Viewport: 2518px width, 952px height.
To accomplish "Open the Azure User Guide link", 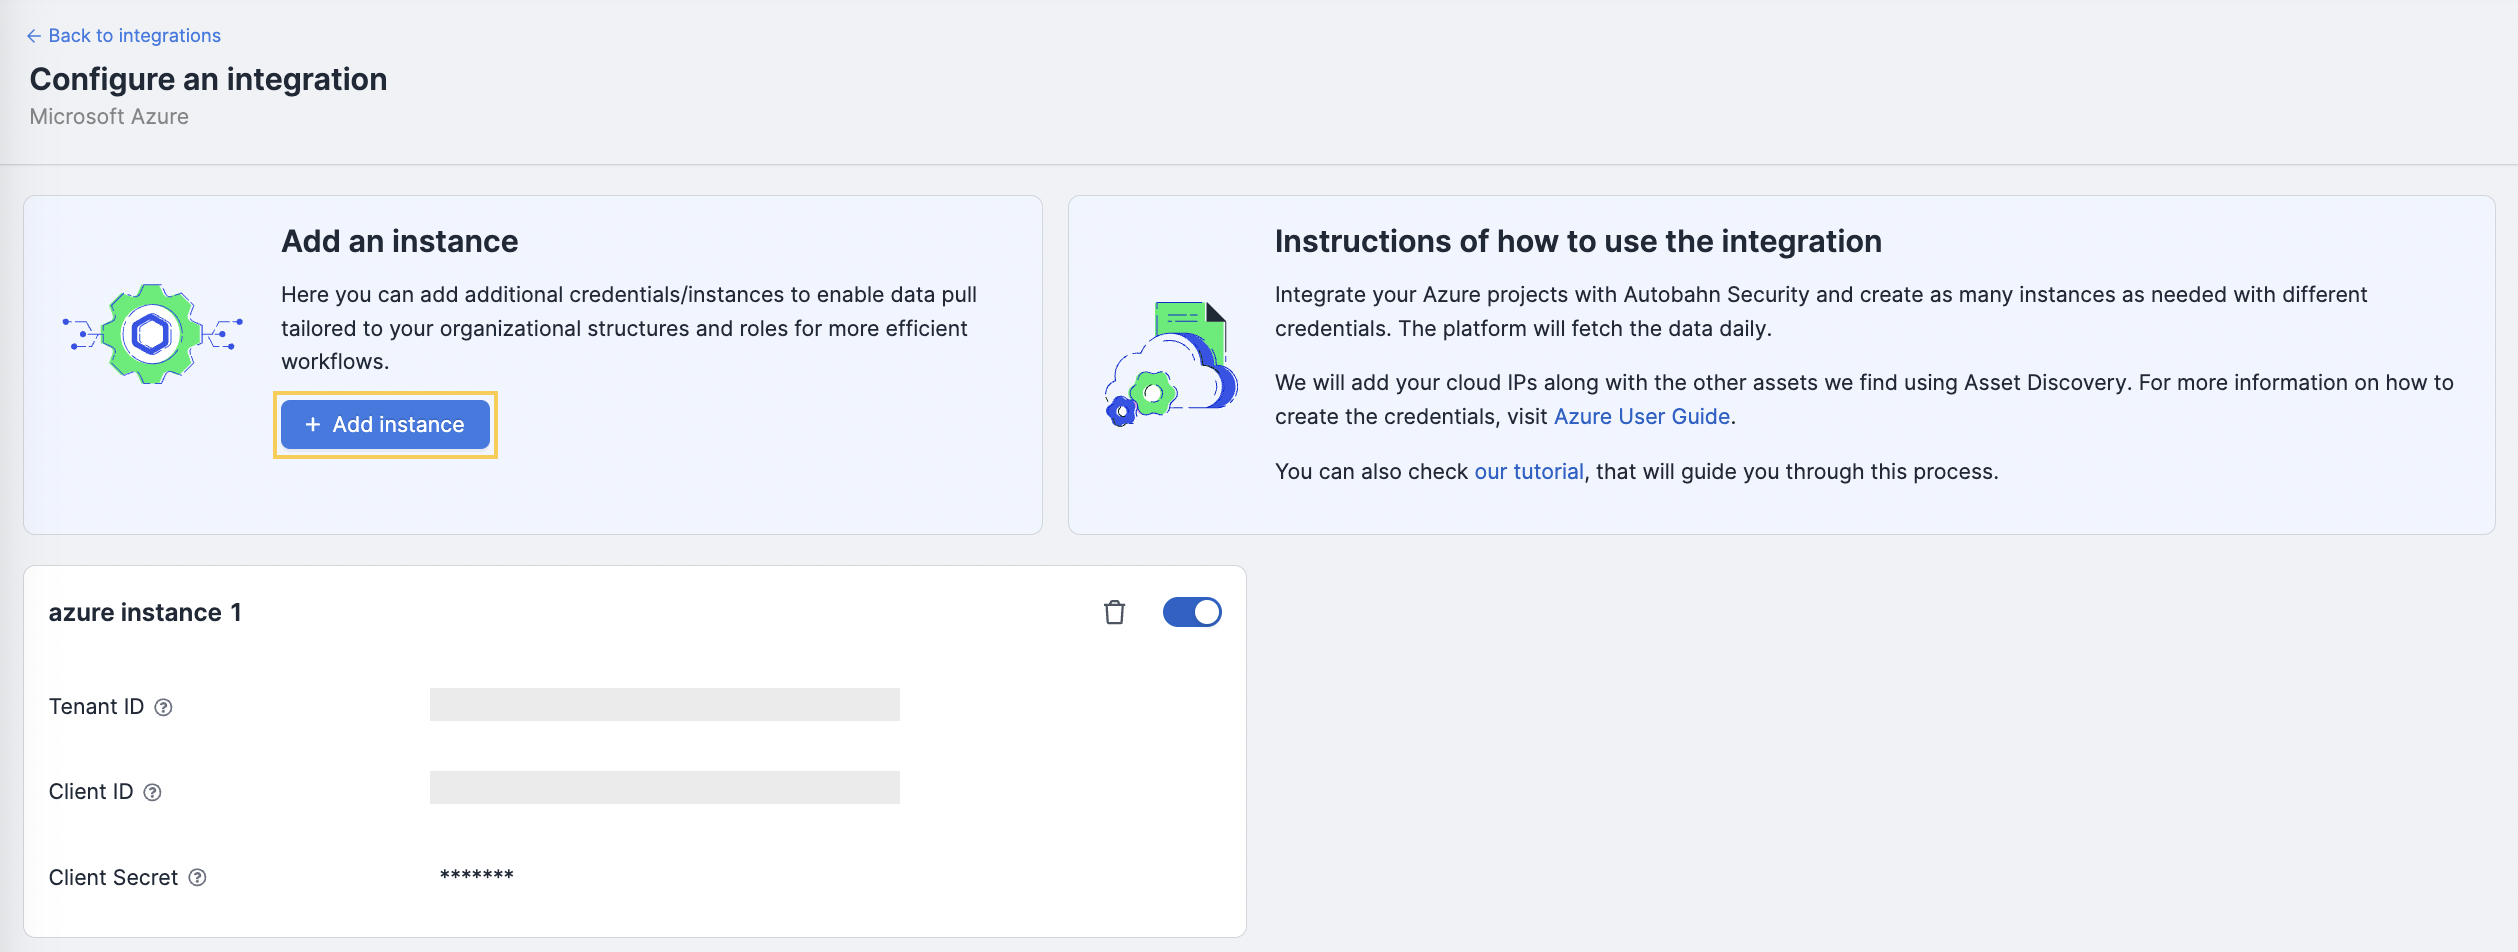I will pos(1641,416).
